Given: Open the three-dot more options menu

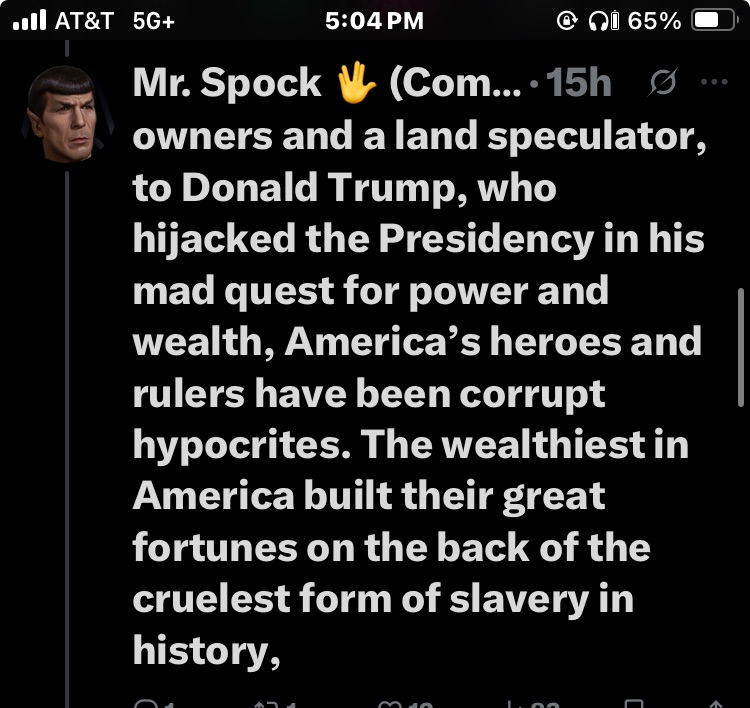Looking at the screenshot, I should 714,83.
